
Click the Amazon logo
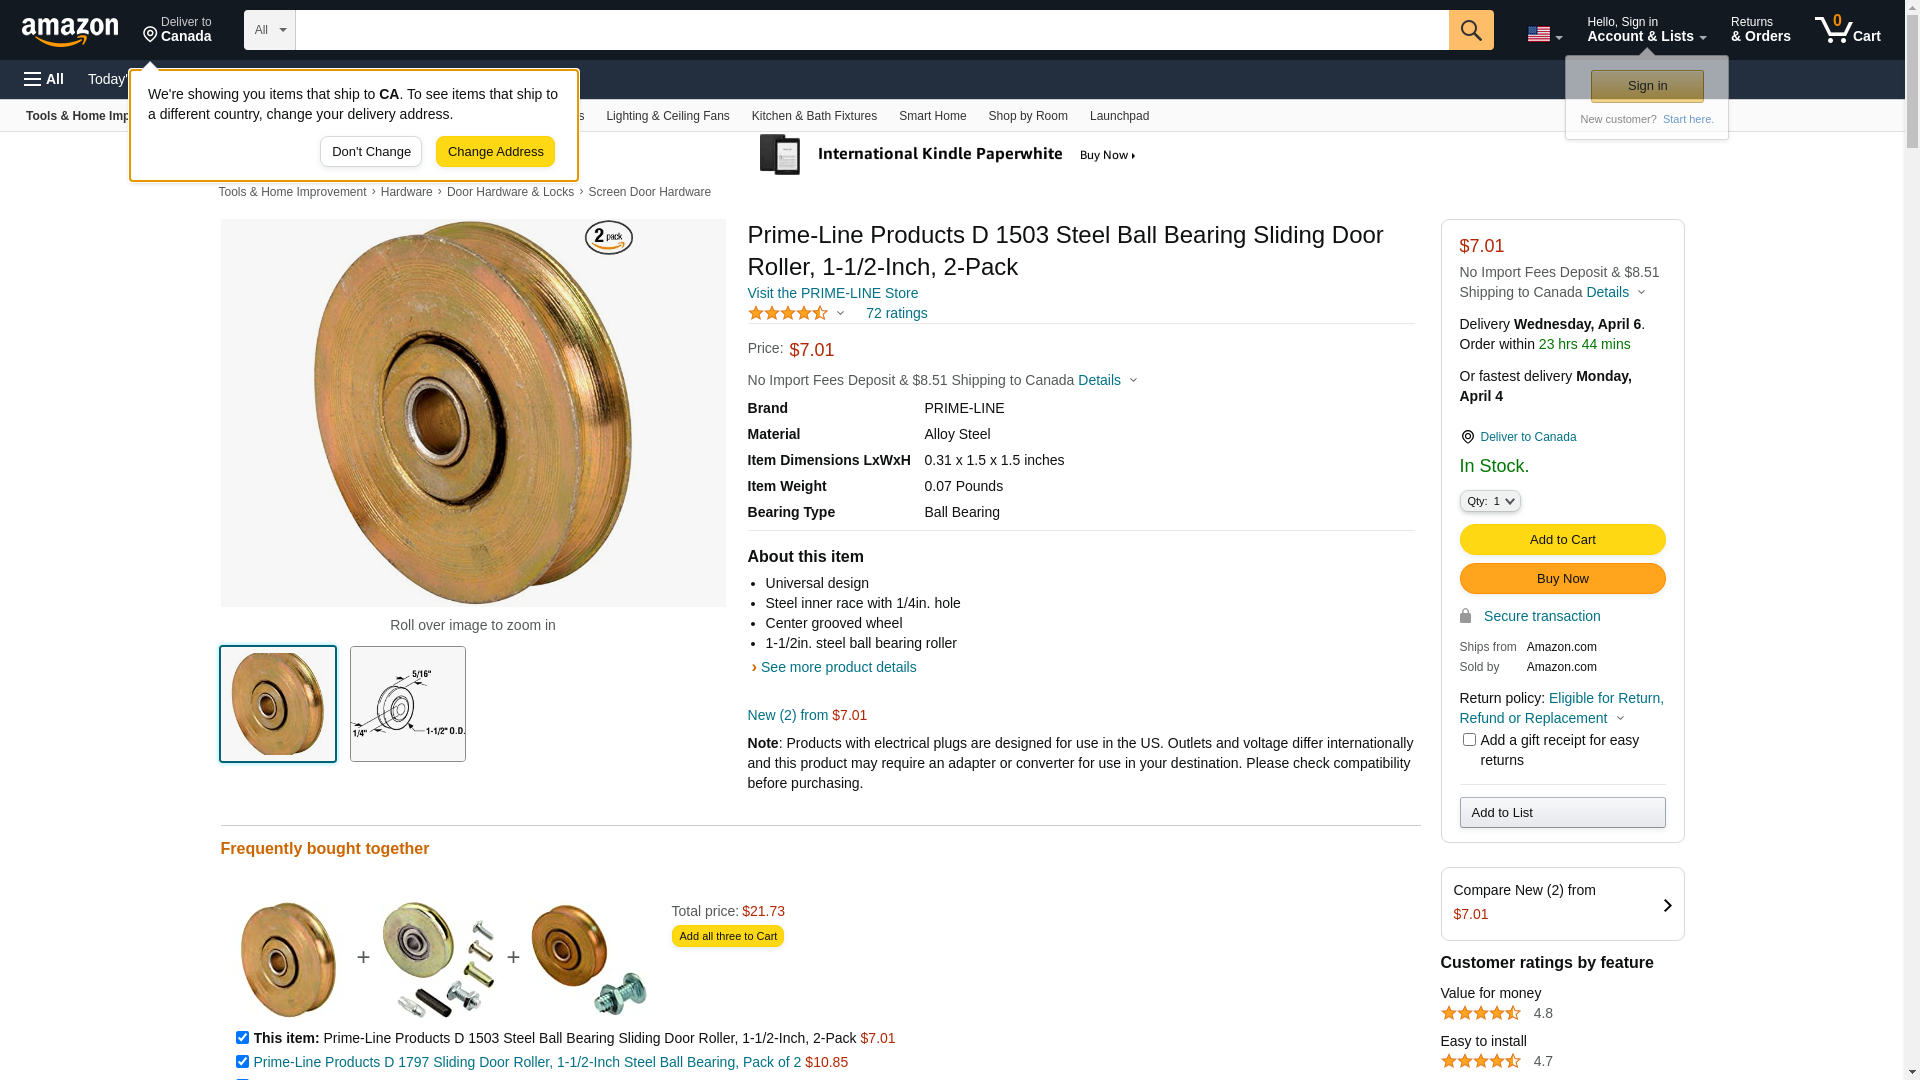tap(70, 31)
